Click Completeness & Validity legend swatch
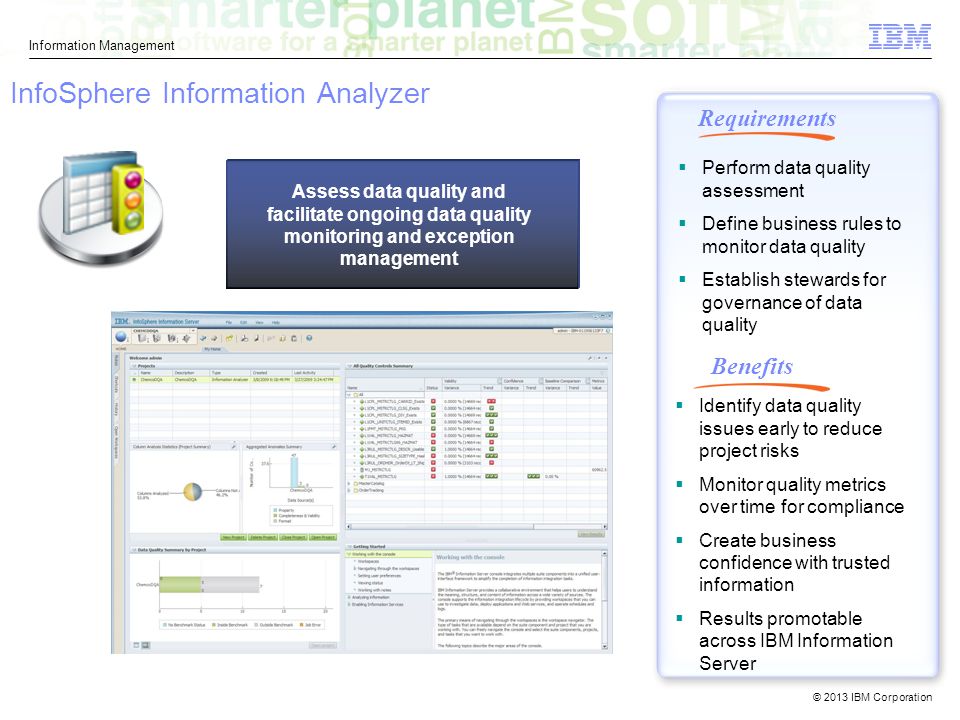The image size is (960, 720). pyautogui.click(x=275, y=516)
